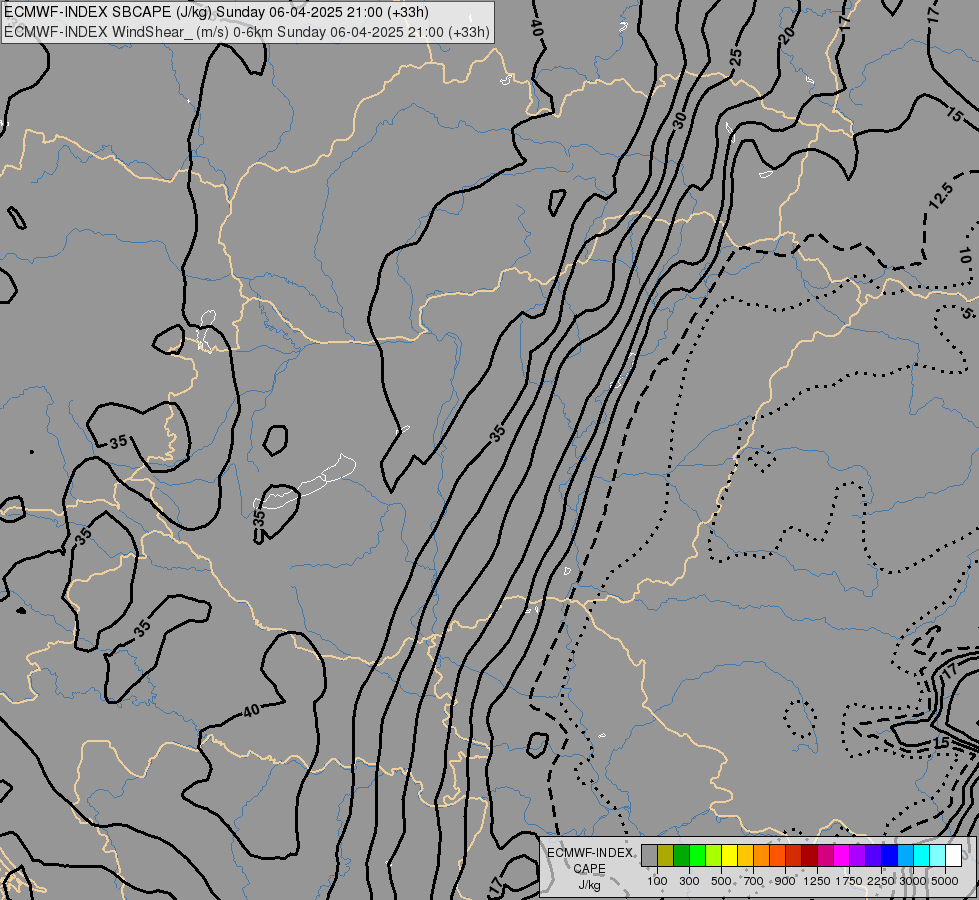Select the legend value 500
Screen dimensions: 979x900
click(721, 881)
